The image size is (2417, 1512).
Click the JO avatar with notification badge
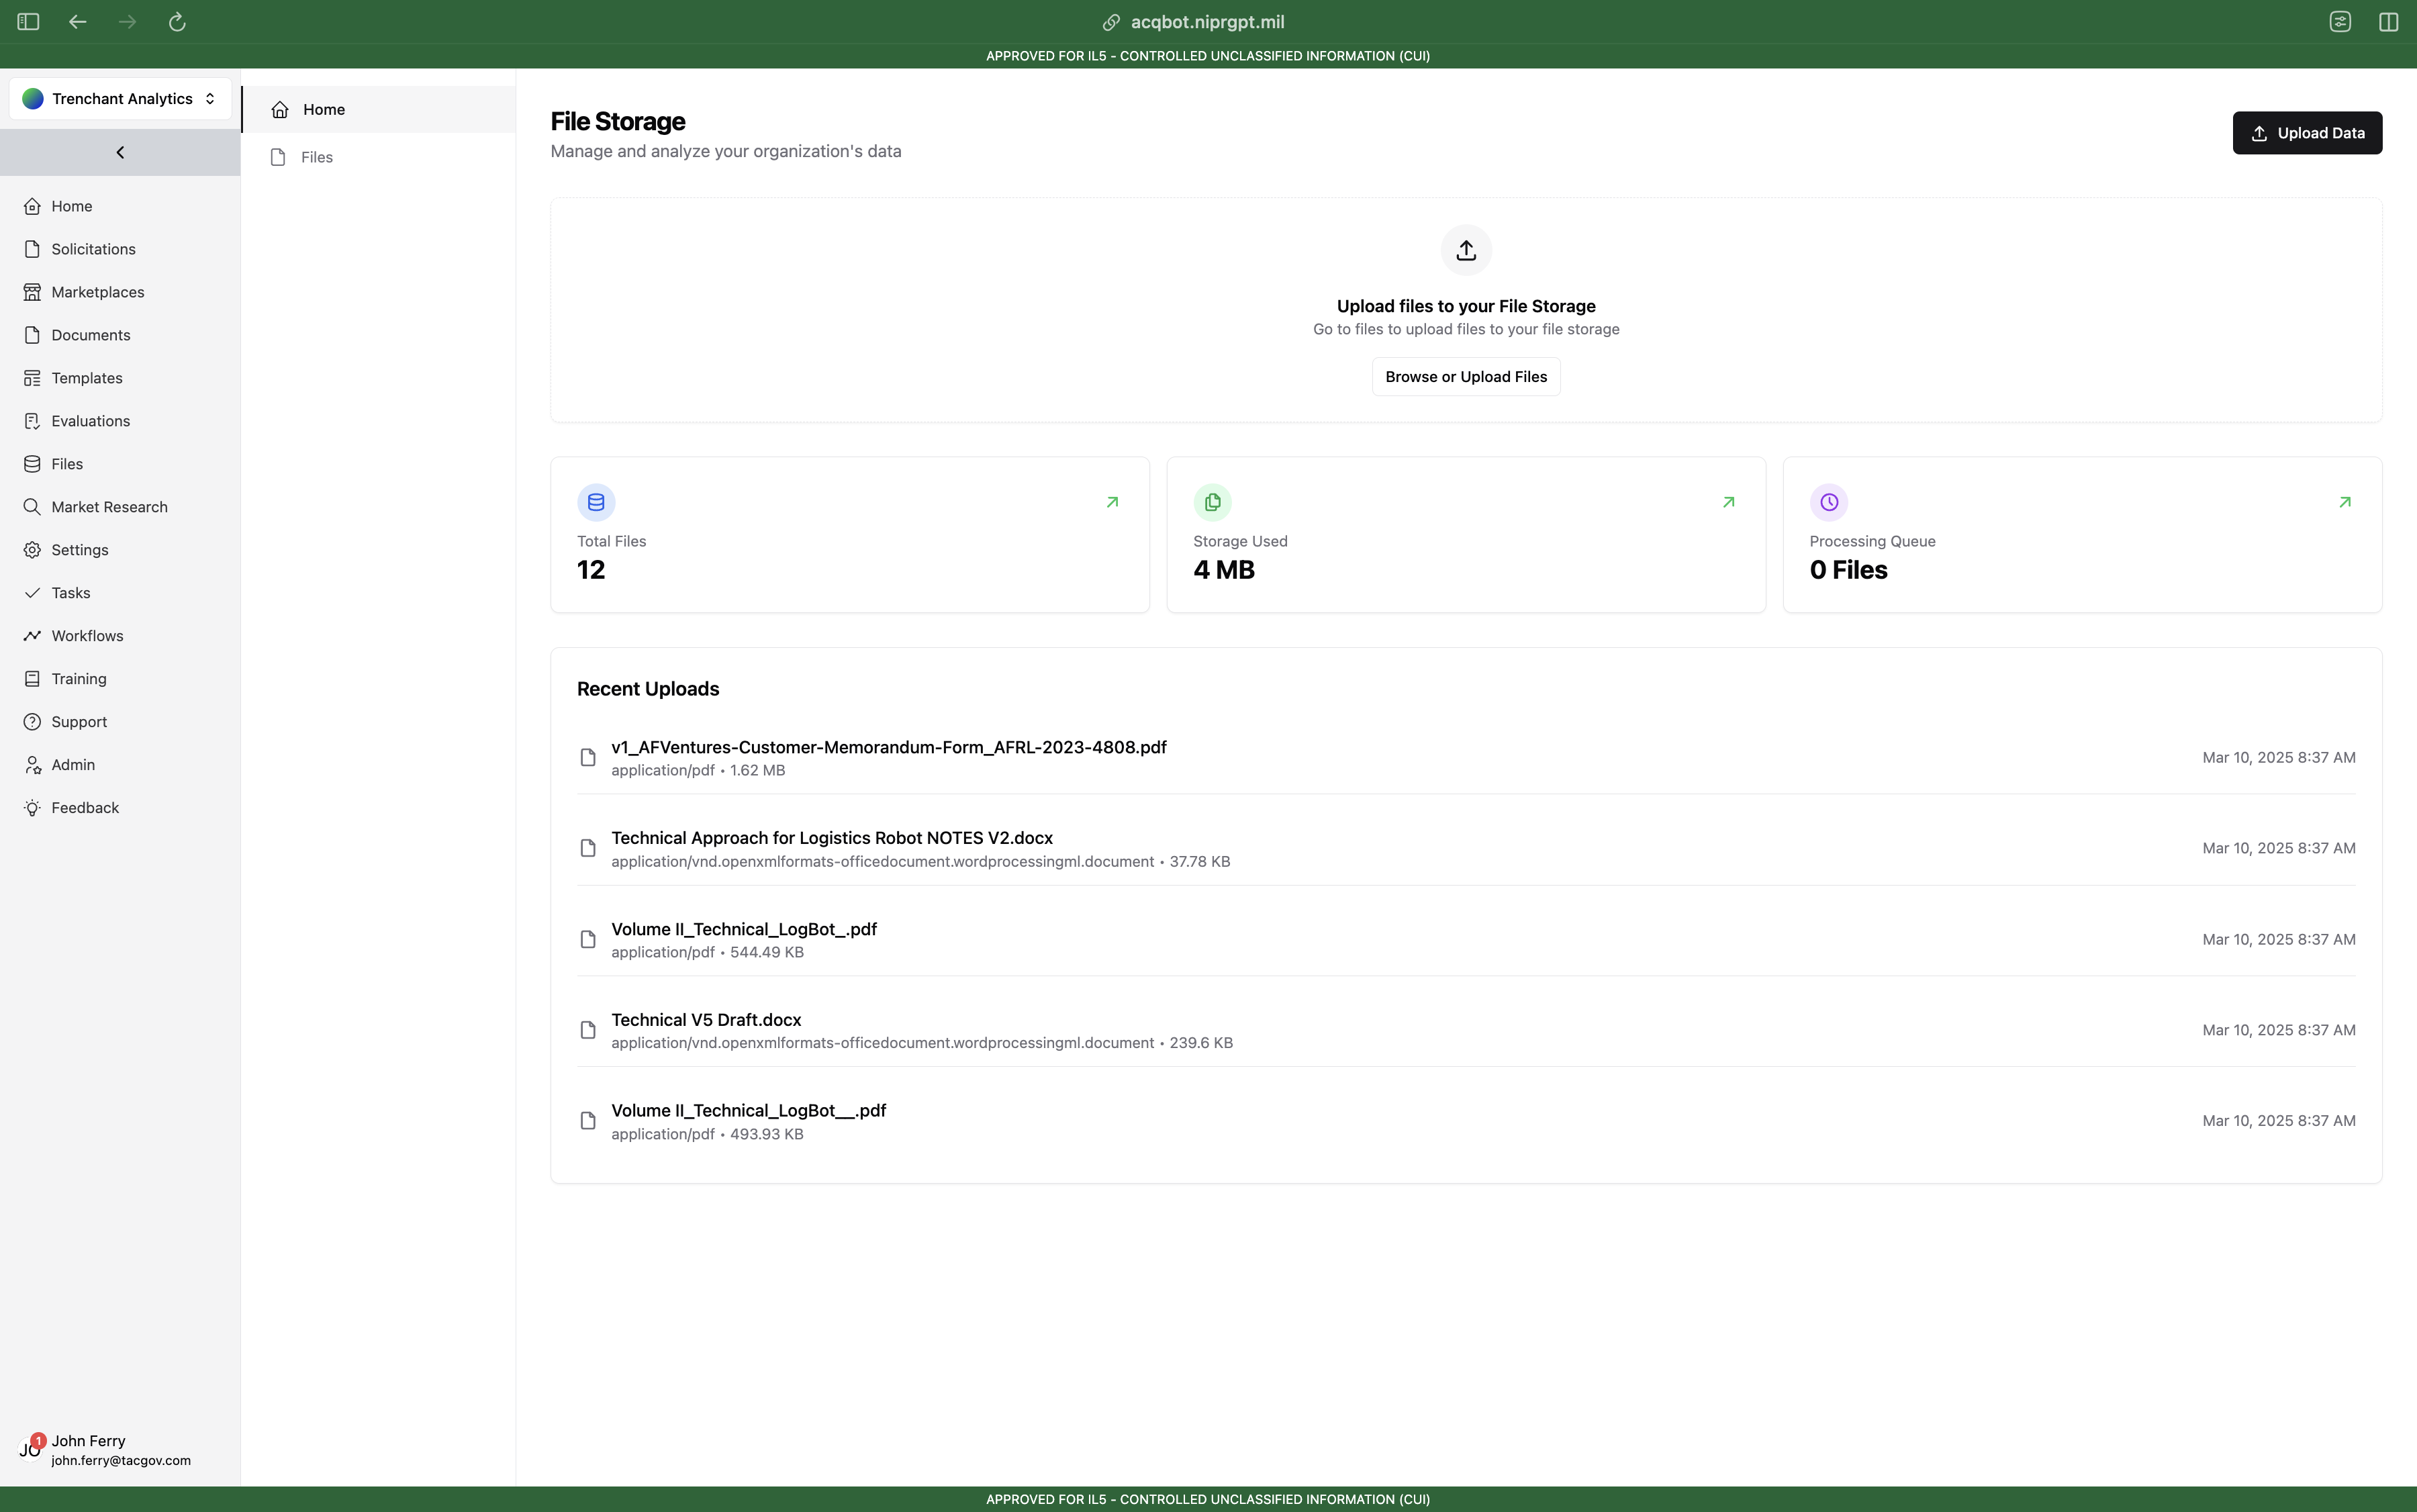31,1449
